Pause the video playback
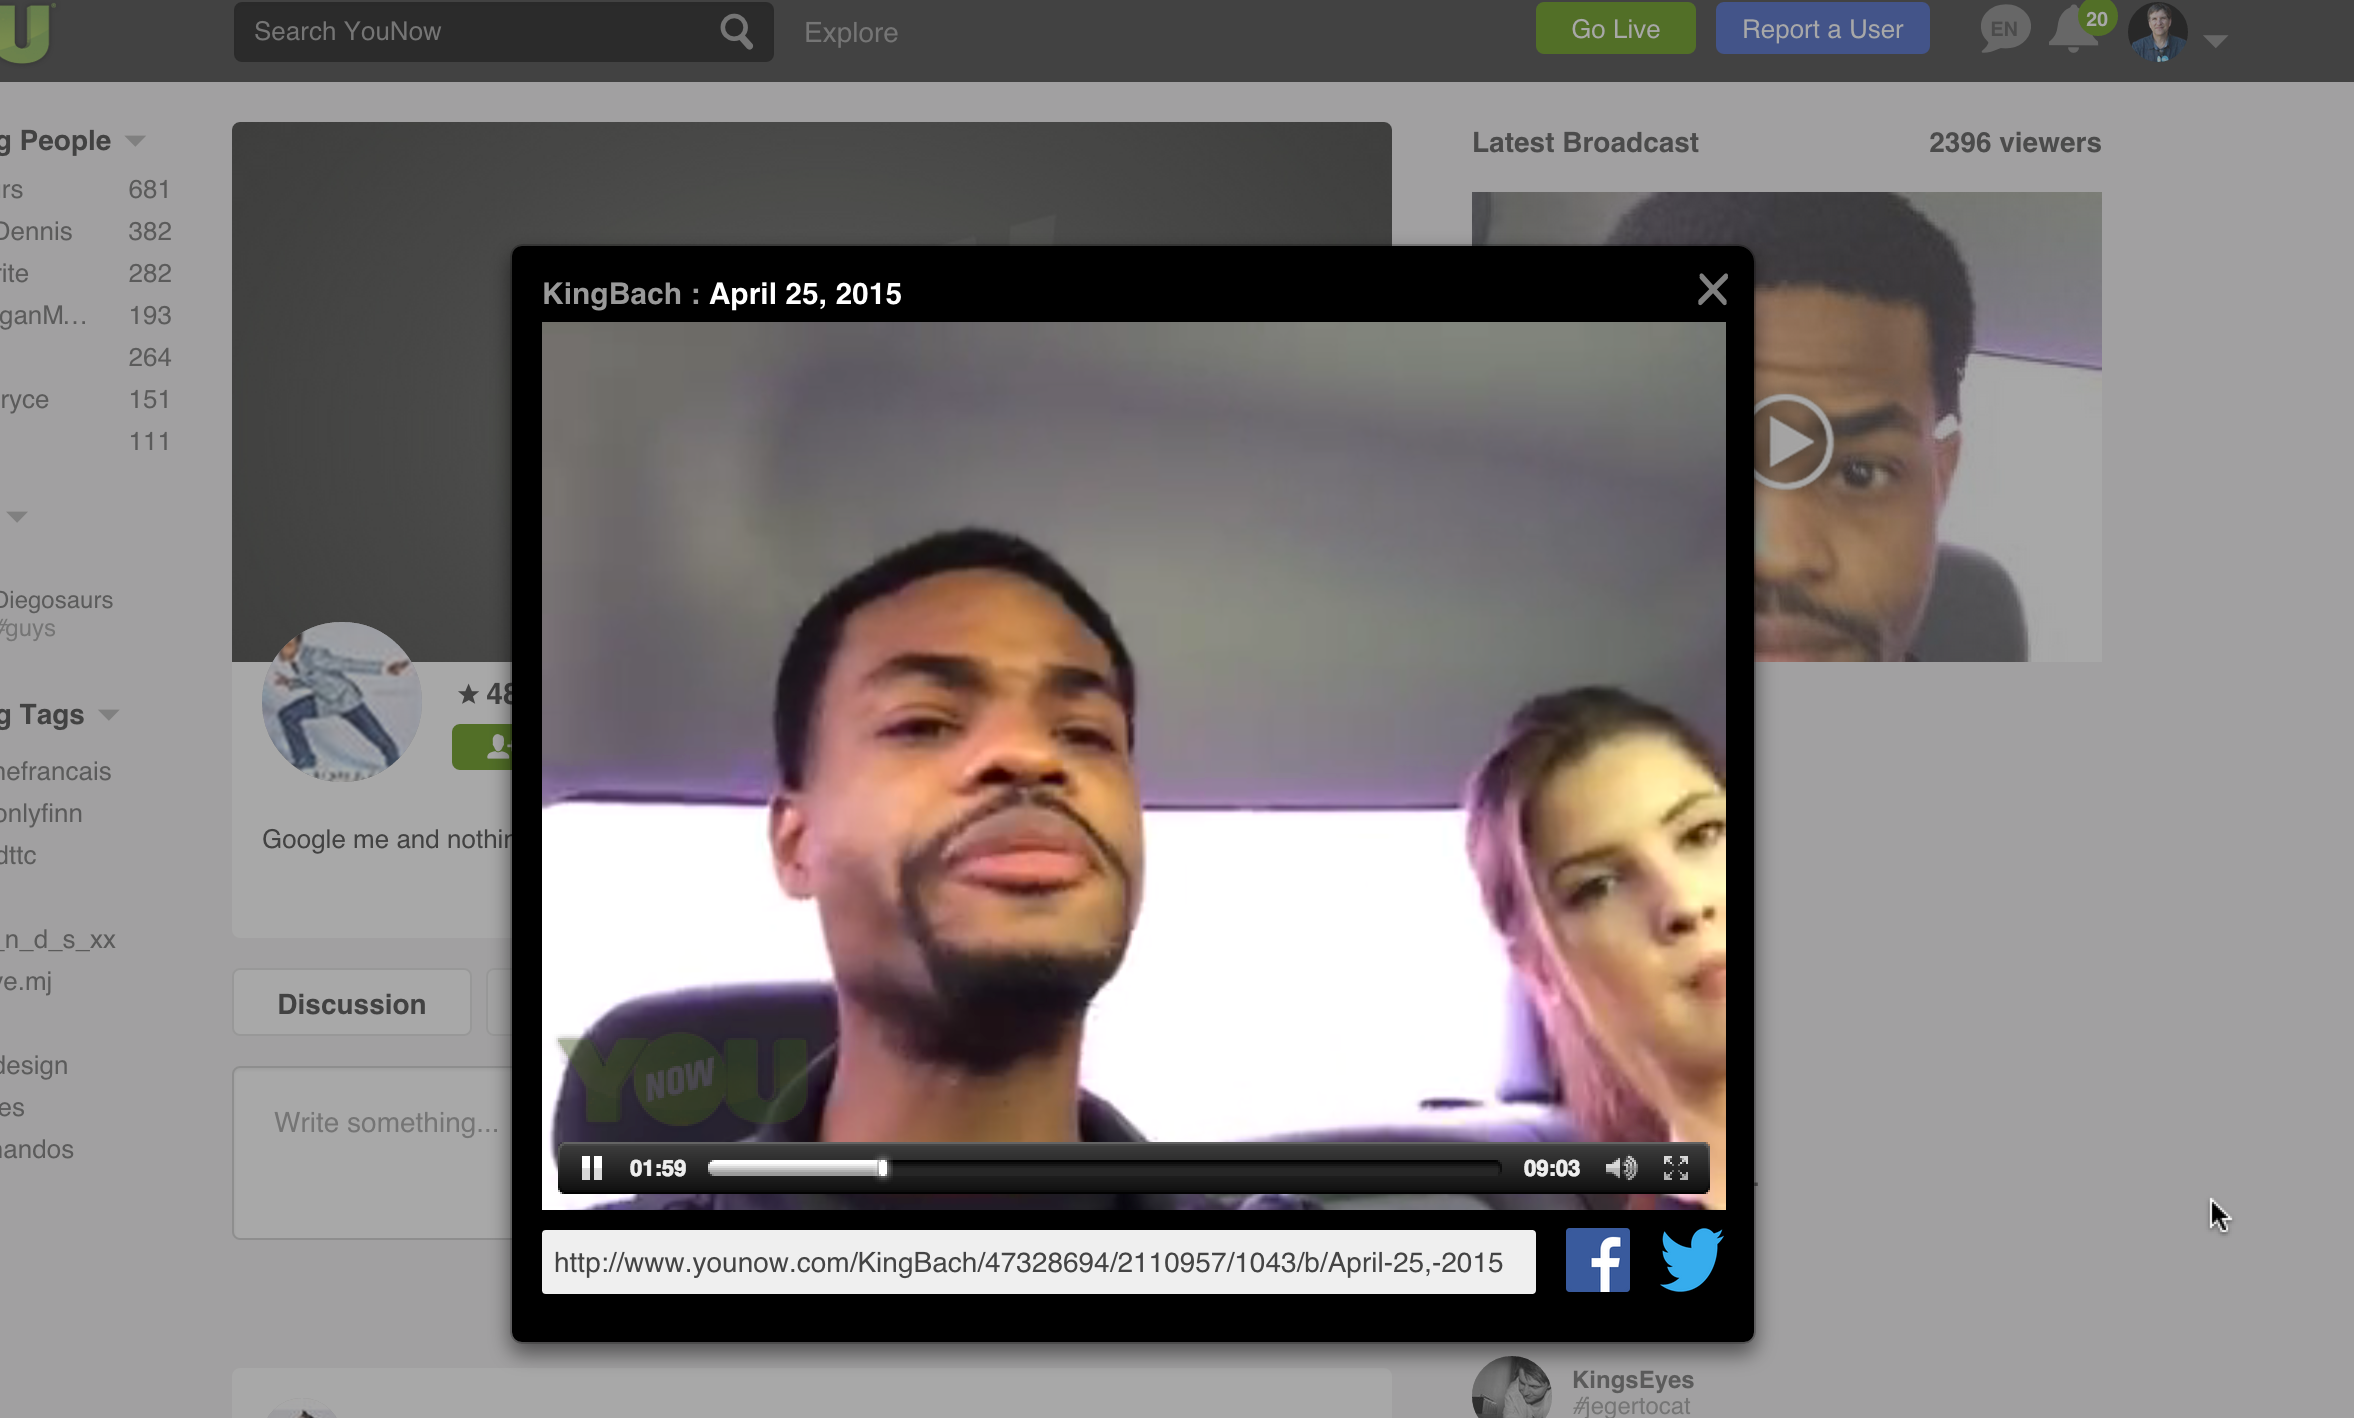The width and height of the screenshot is (2354, 1418). [591, 1168]
